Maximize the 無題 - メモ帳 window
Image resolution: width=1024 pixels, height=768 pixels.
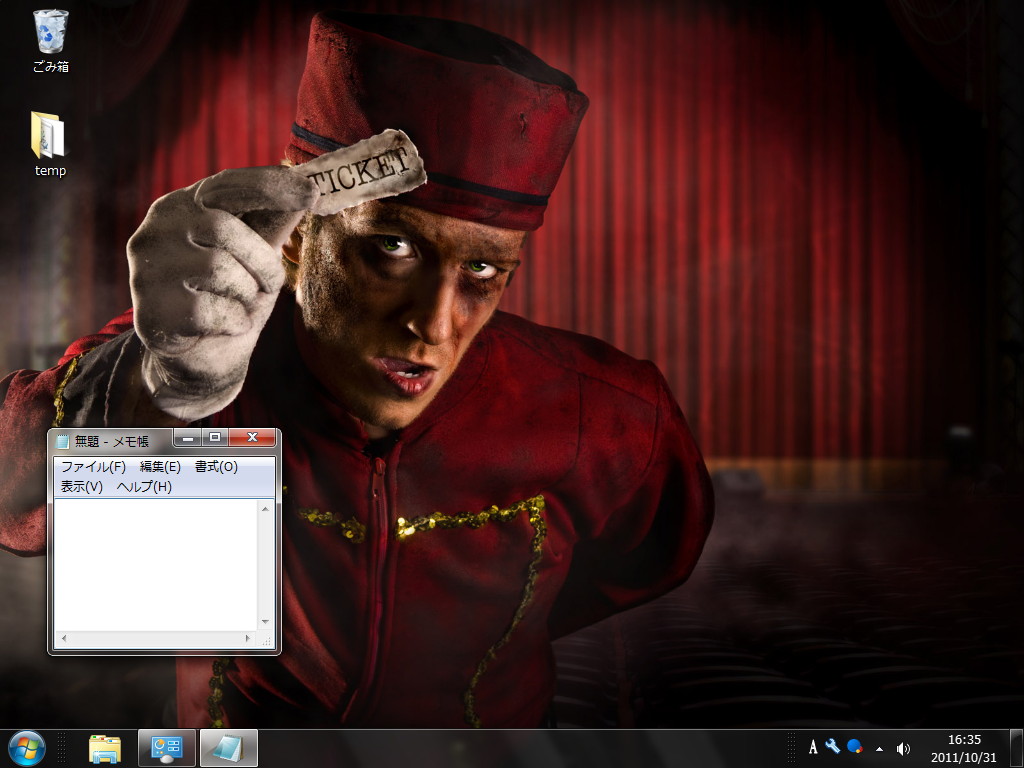click(x=215, y=438)
